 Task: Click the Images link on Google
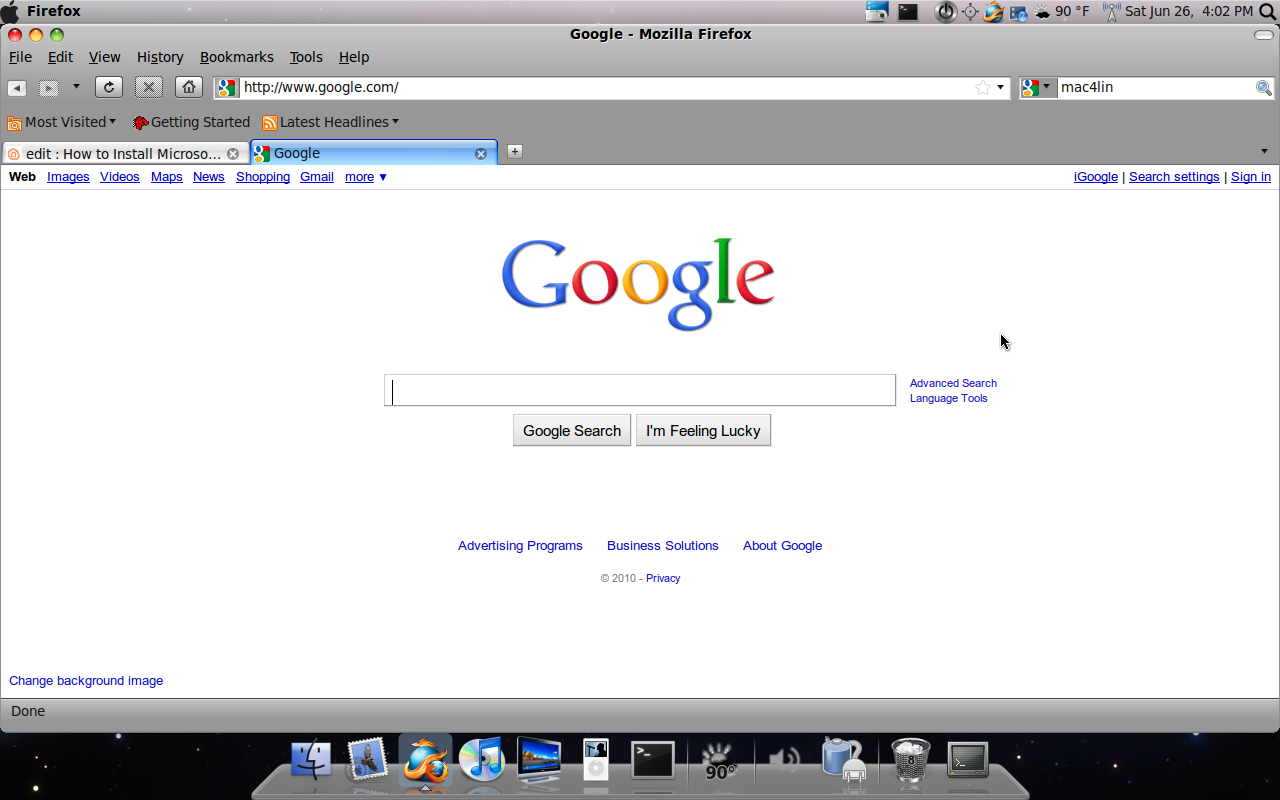click(x=68, y=177)
